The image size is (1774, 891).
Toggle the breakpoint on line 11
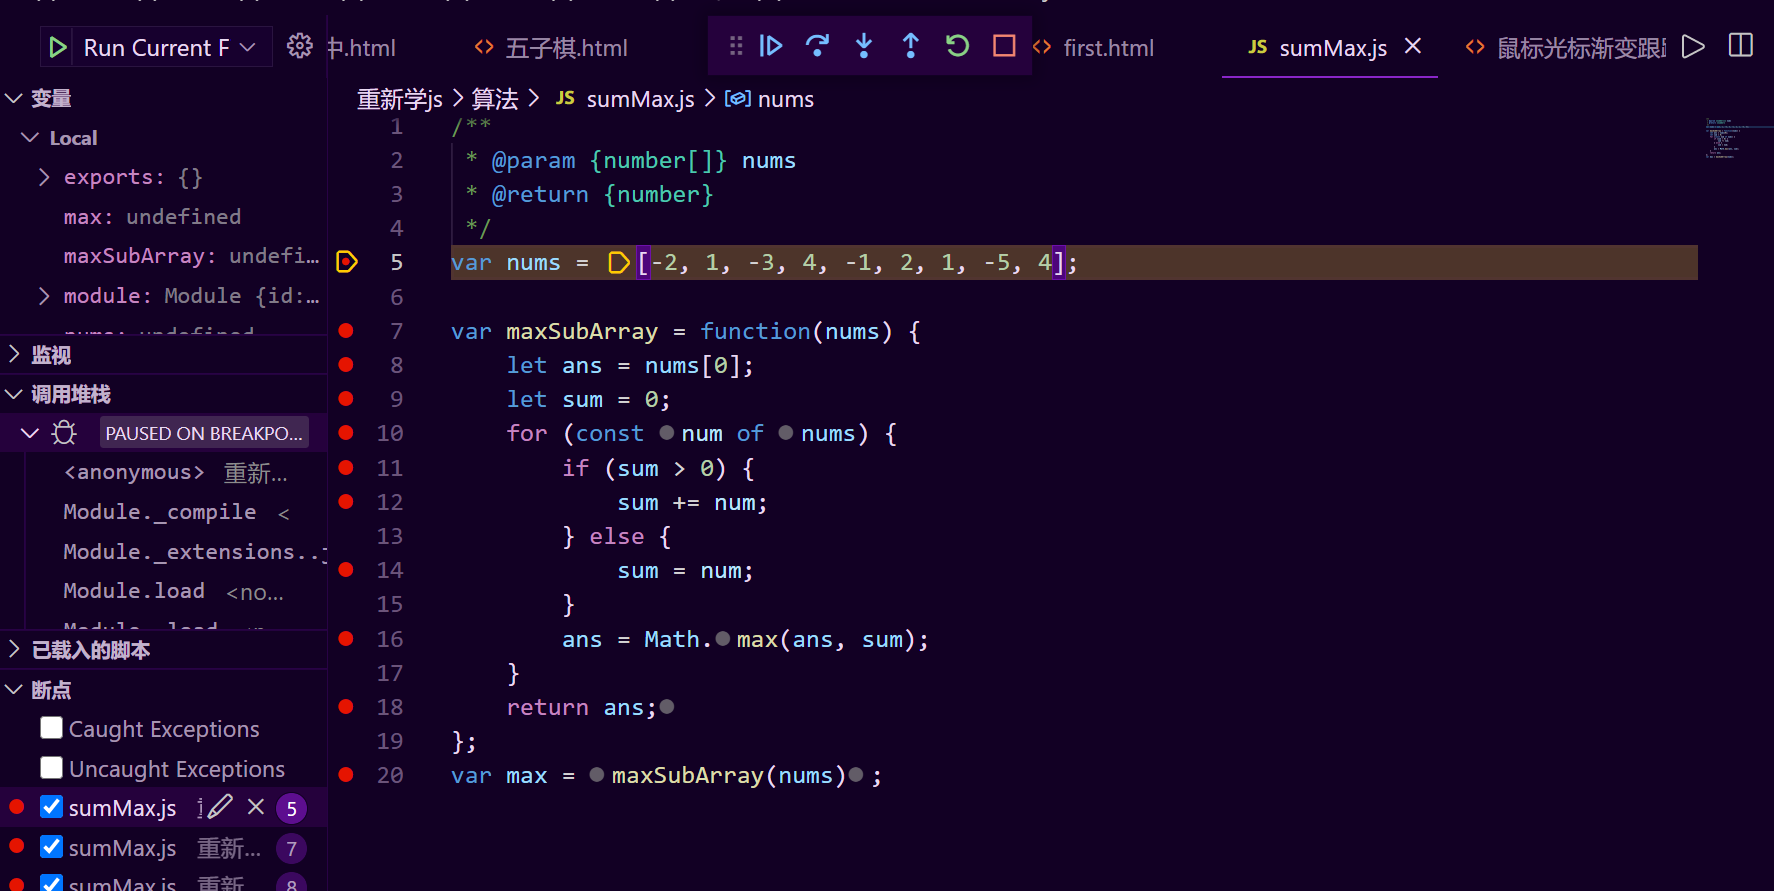pos(346,467)
